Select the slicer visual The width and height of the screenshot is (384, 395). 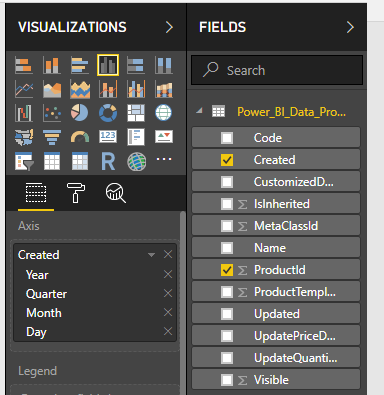point(24,161)
